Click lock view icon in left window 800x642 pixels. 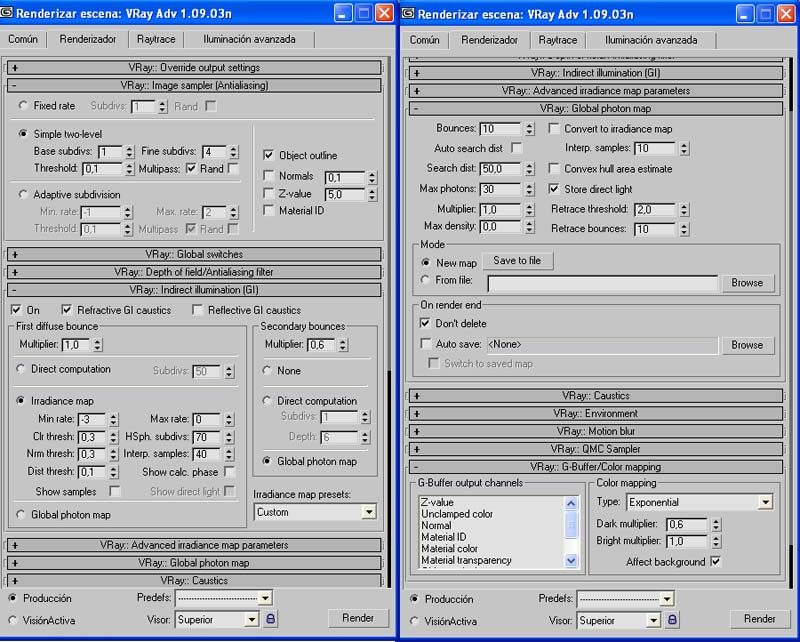coord(271,619)
